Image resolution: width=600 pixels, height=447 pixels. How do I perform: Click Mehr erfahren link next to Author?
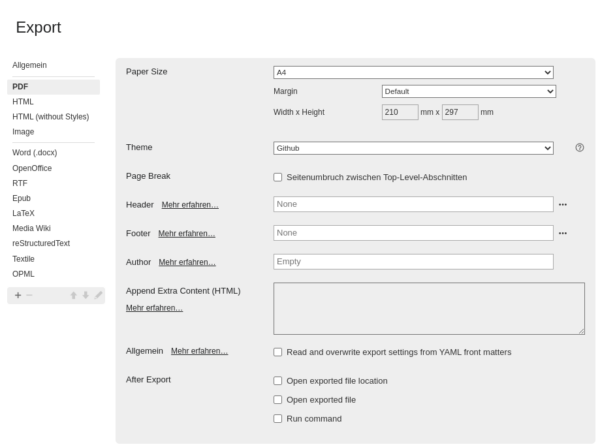[x=187, y=262]
